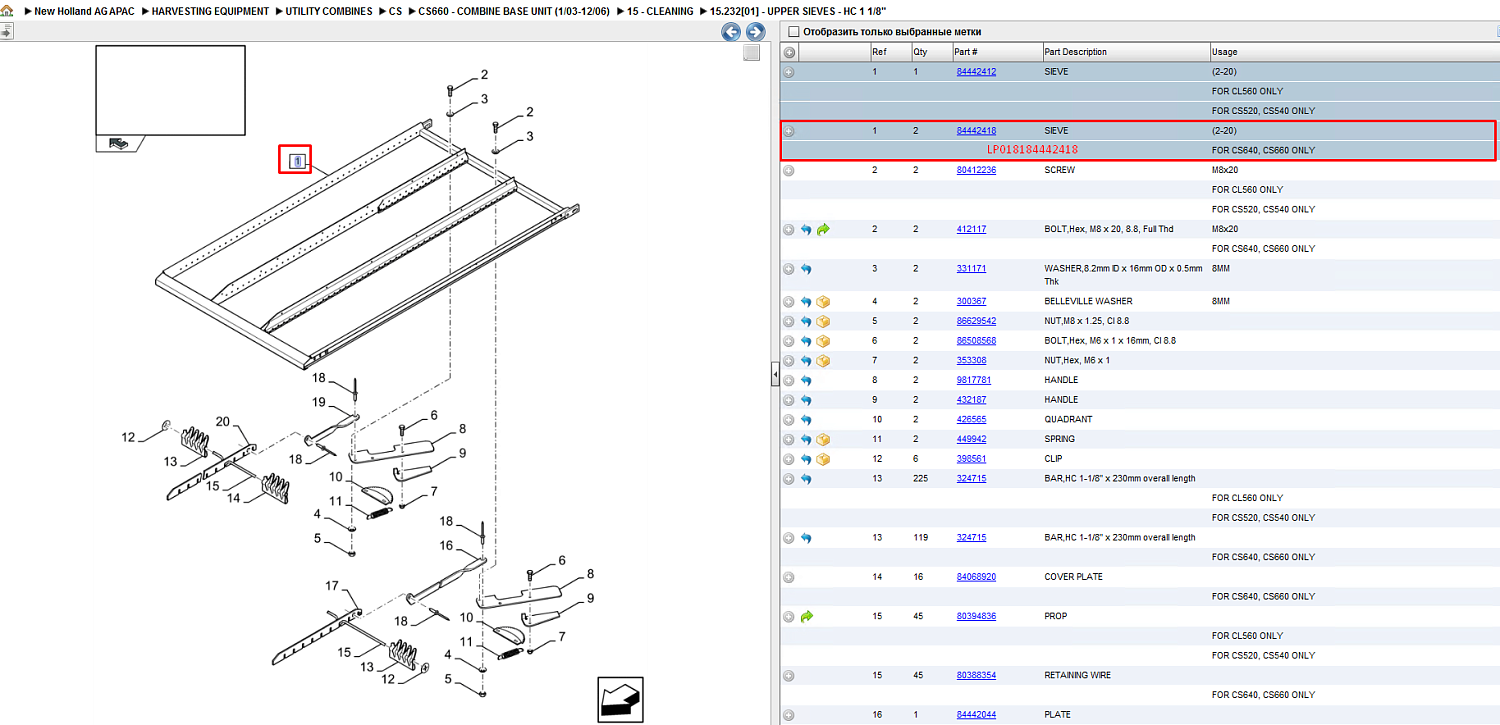1500x725 pixels.
Task: Expand the row for part 80412236
Action: tap(789, 170)
